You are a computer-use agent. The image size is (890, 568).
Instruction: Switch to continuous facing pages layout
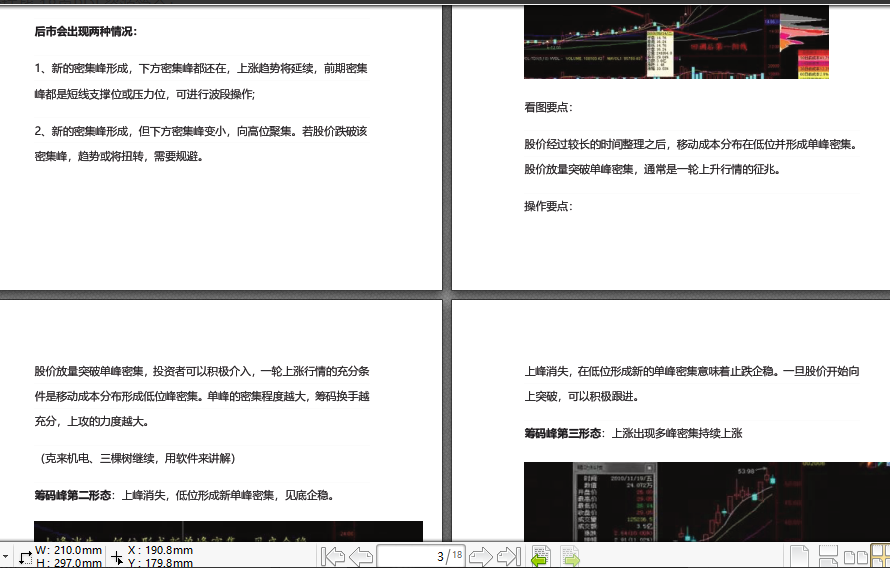click(x=881, y=556)
